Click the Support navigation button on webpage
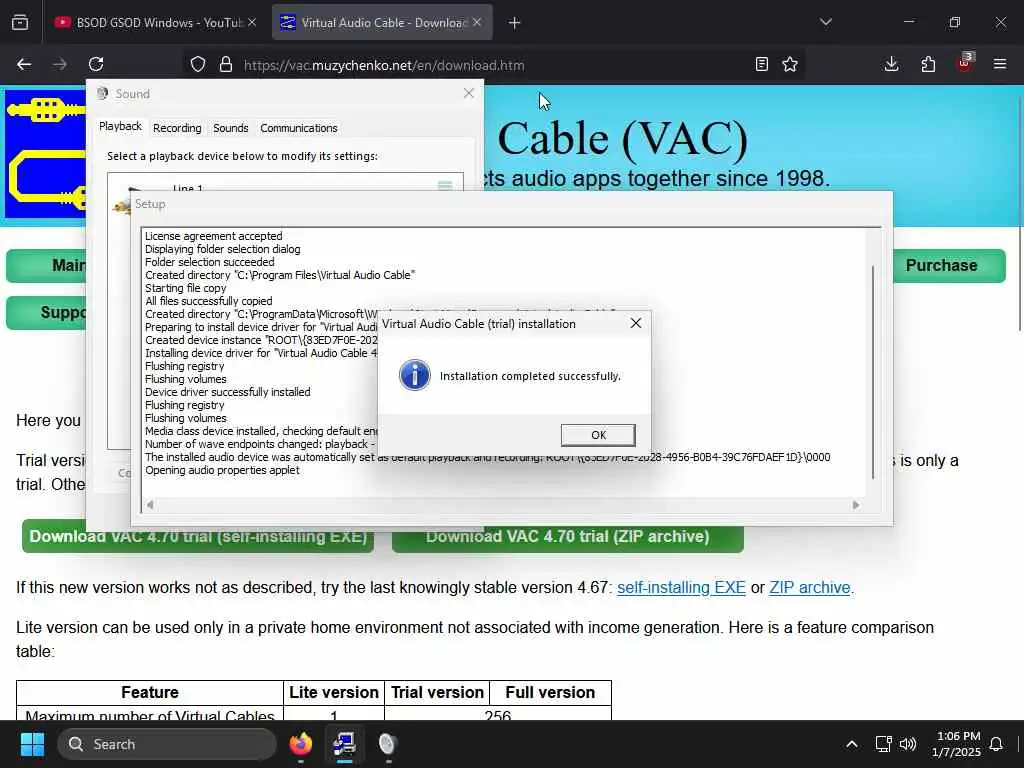The image size is (1024, 768). pyautogui.click(x=46, y=313)
